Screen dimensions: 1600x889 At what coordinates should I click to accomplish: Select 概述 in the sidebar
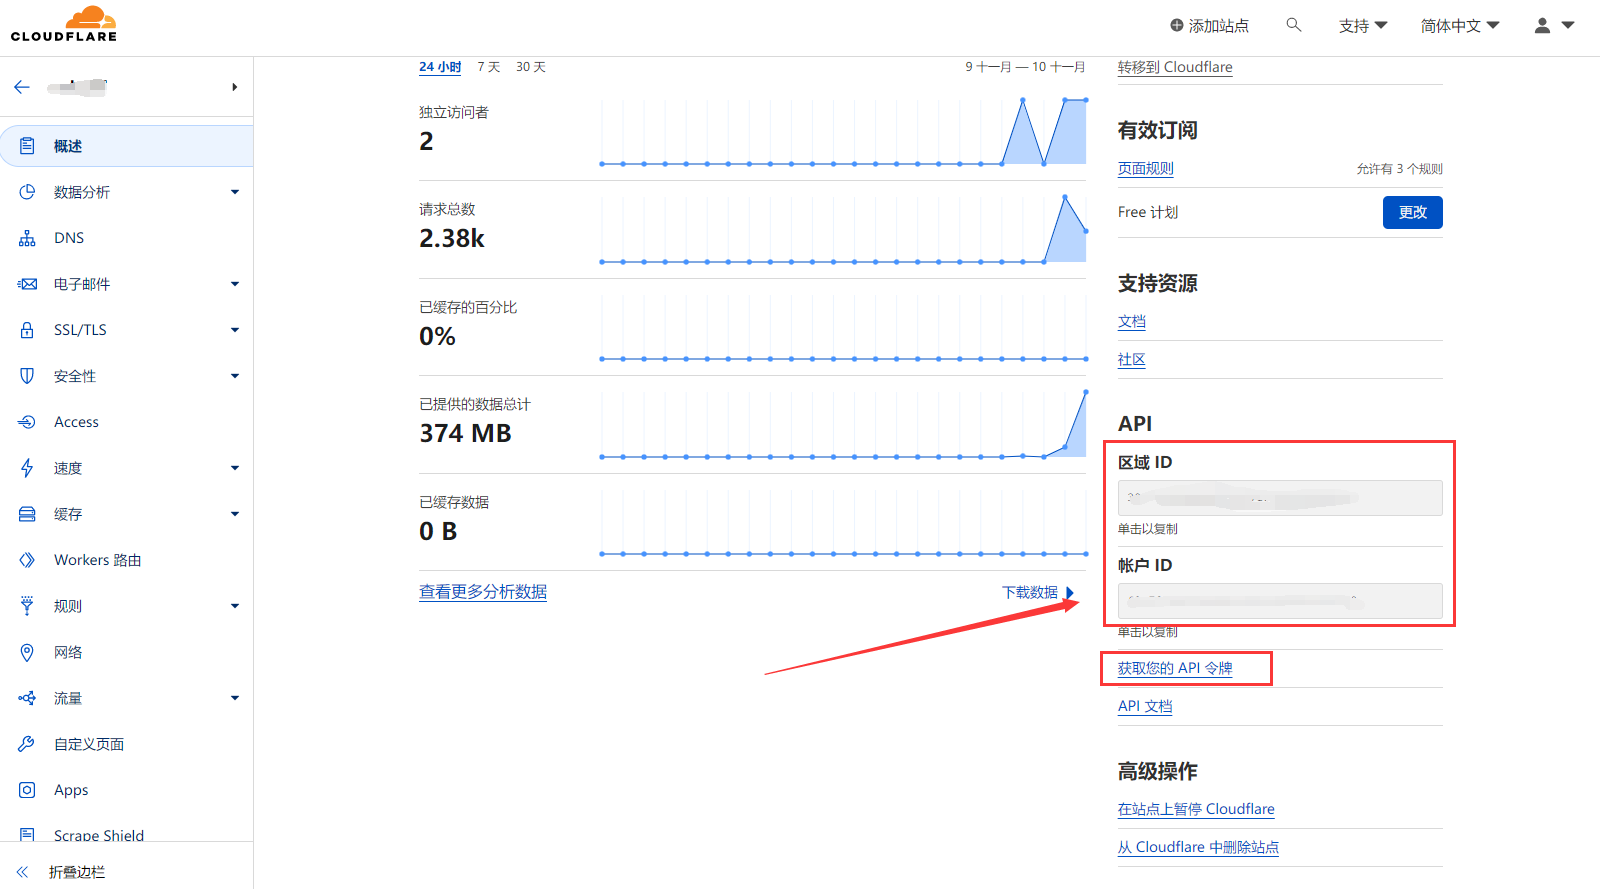point(68,146)
